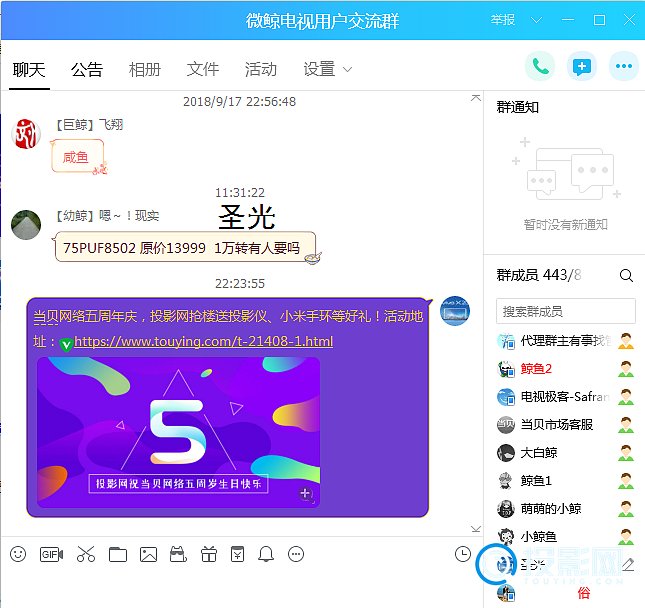The height and width of the screenshot is (608, 645).
Task: Click sender name [幼鲸] 嗯~！现实
Action: (x=107, y=216)
